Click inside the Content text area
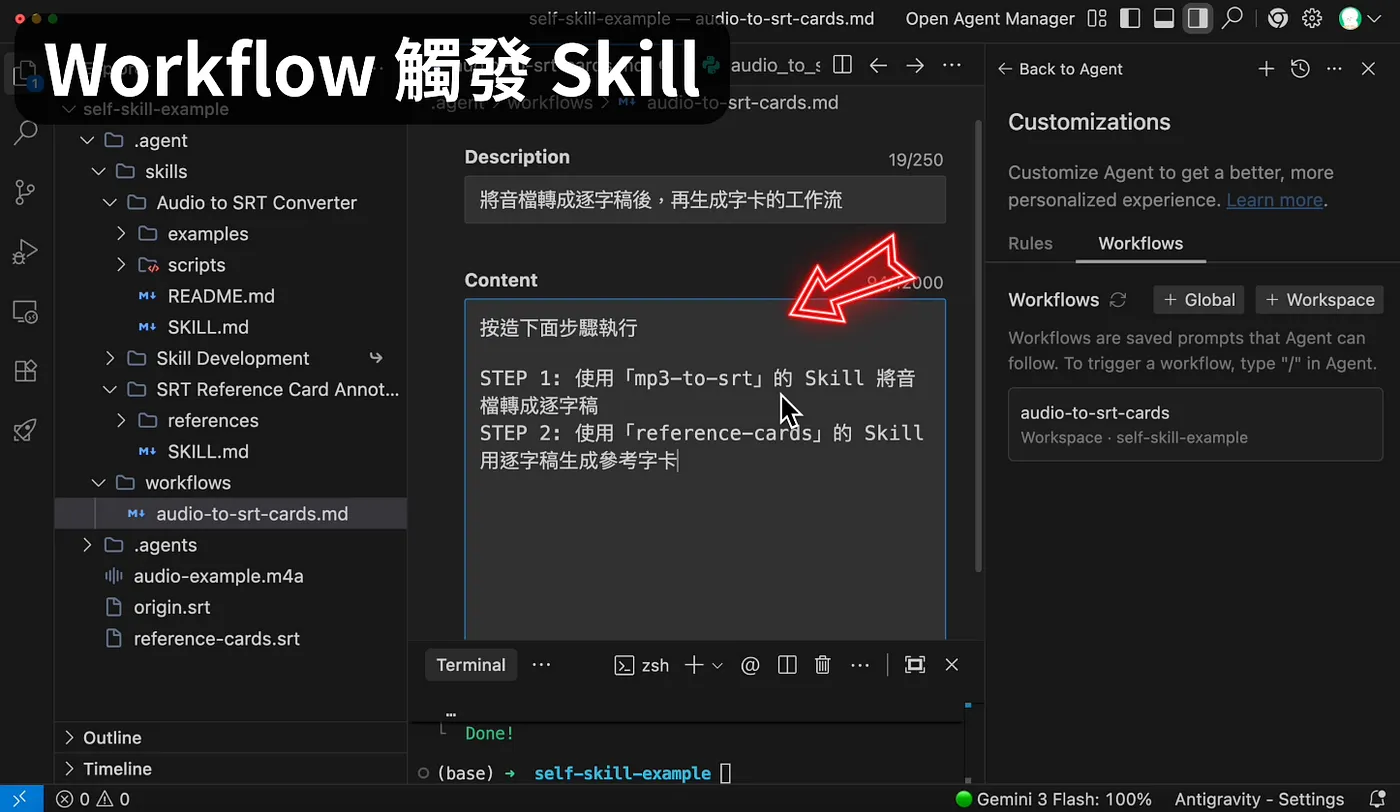Screen dimensions: 1400x812 pyautogui.click(x=705, y=470)
